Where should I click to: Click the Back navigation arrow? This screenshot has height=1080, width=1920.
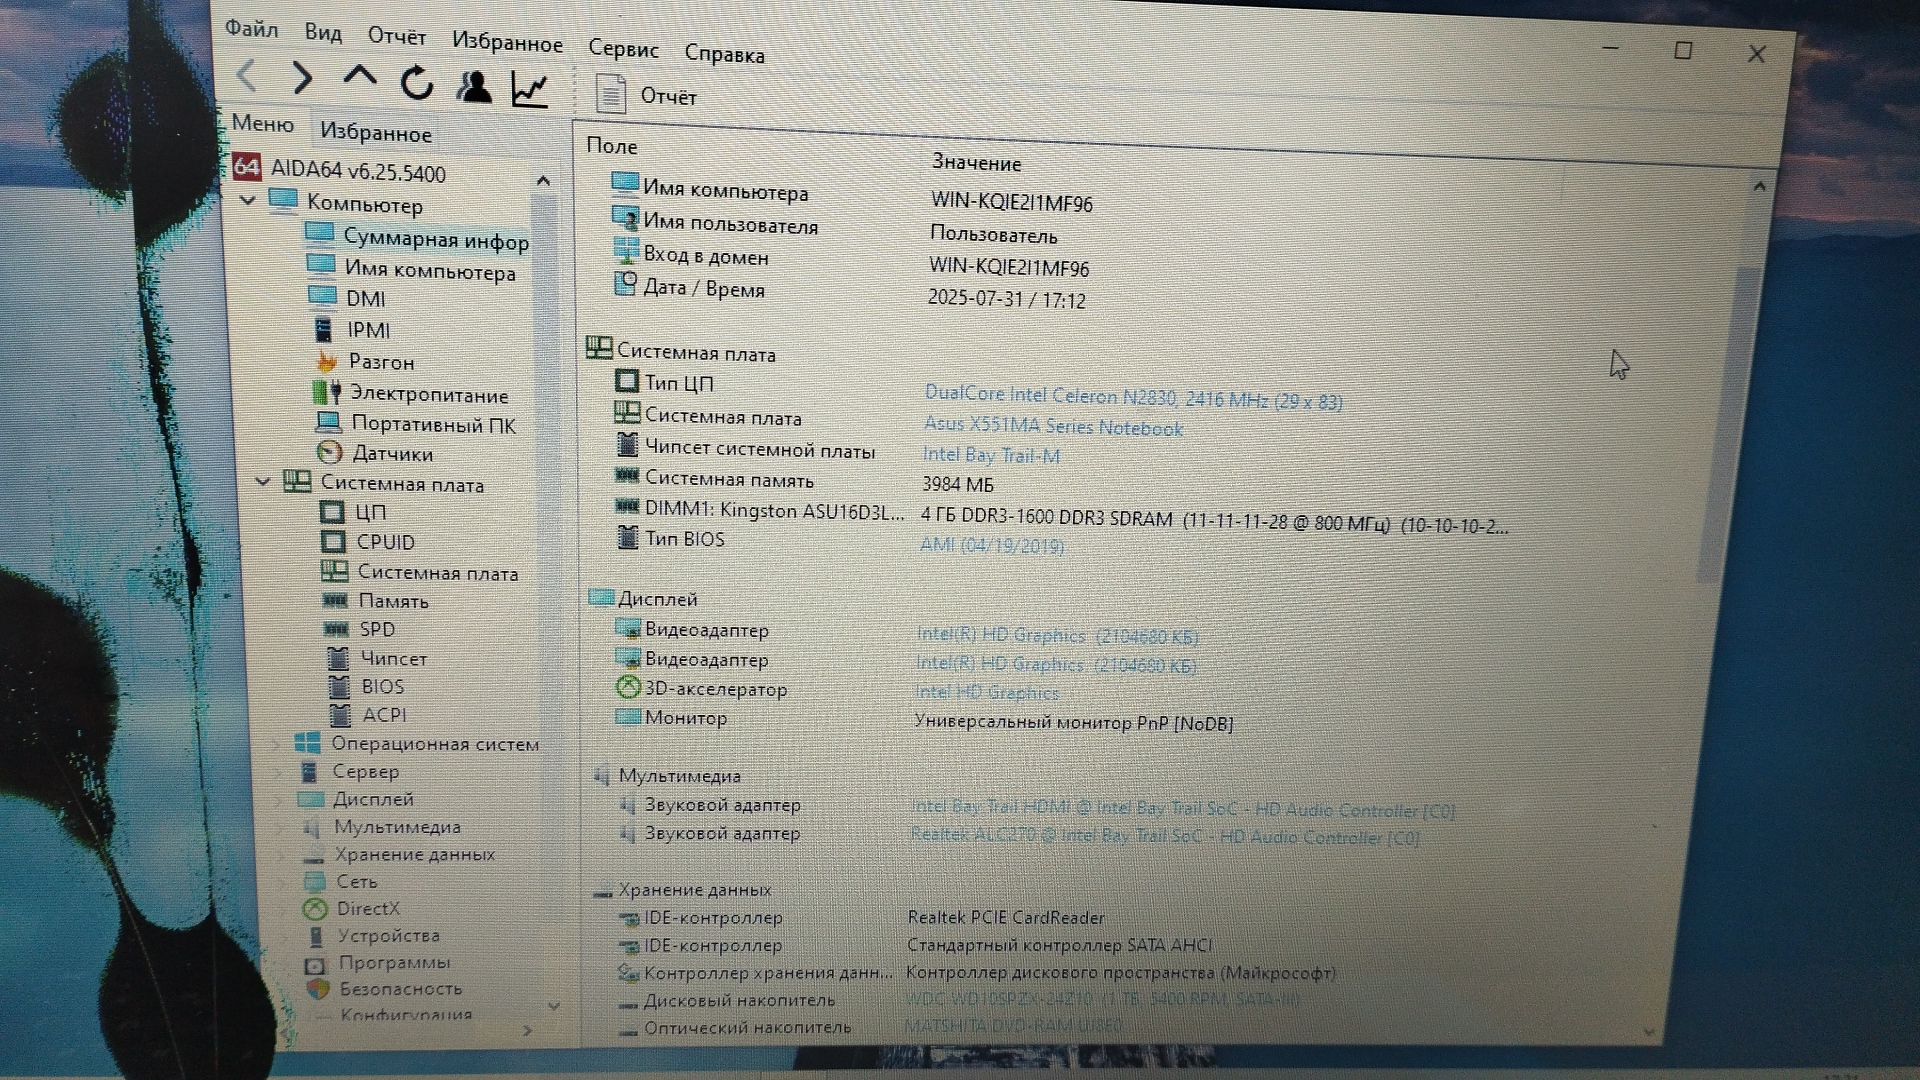pos(247,76)
